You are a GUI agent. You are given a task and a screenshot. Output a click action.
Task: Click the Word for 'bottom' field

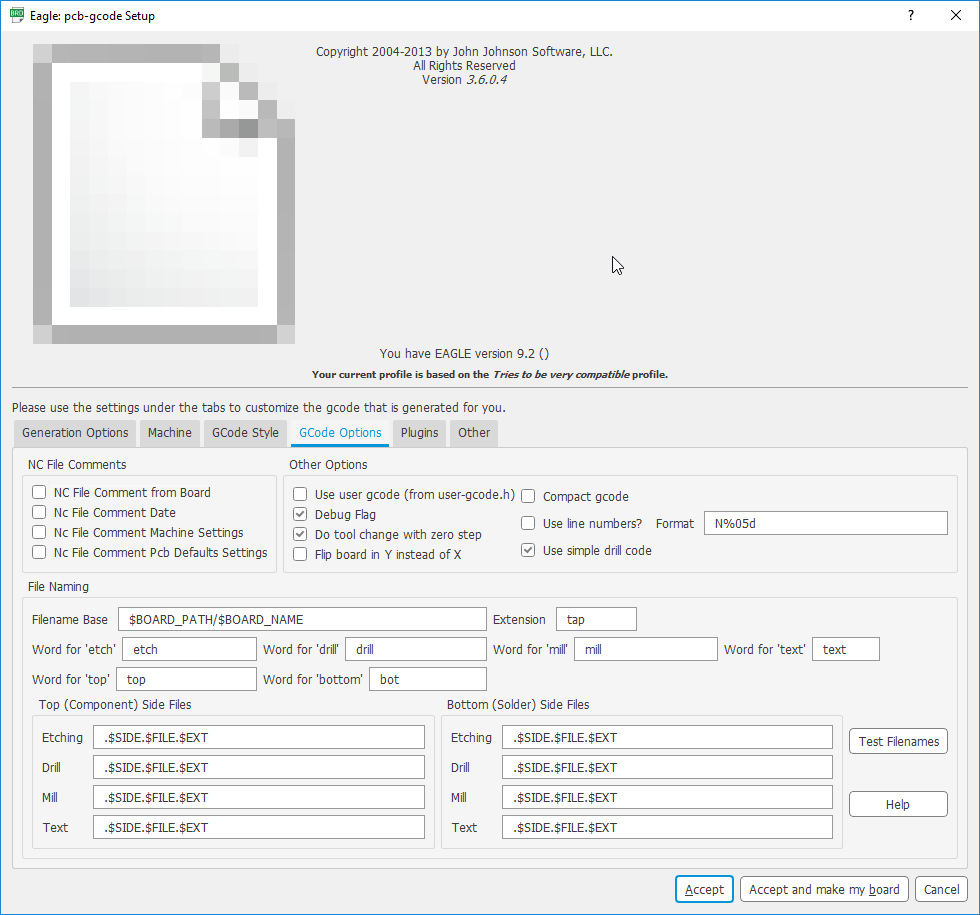coord(428,679)
